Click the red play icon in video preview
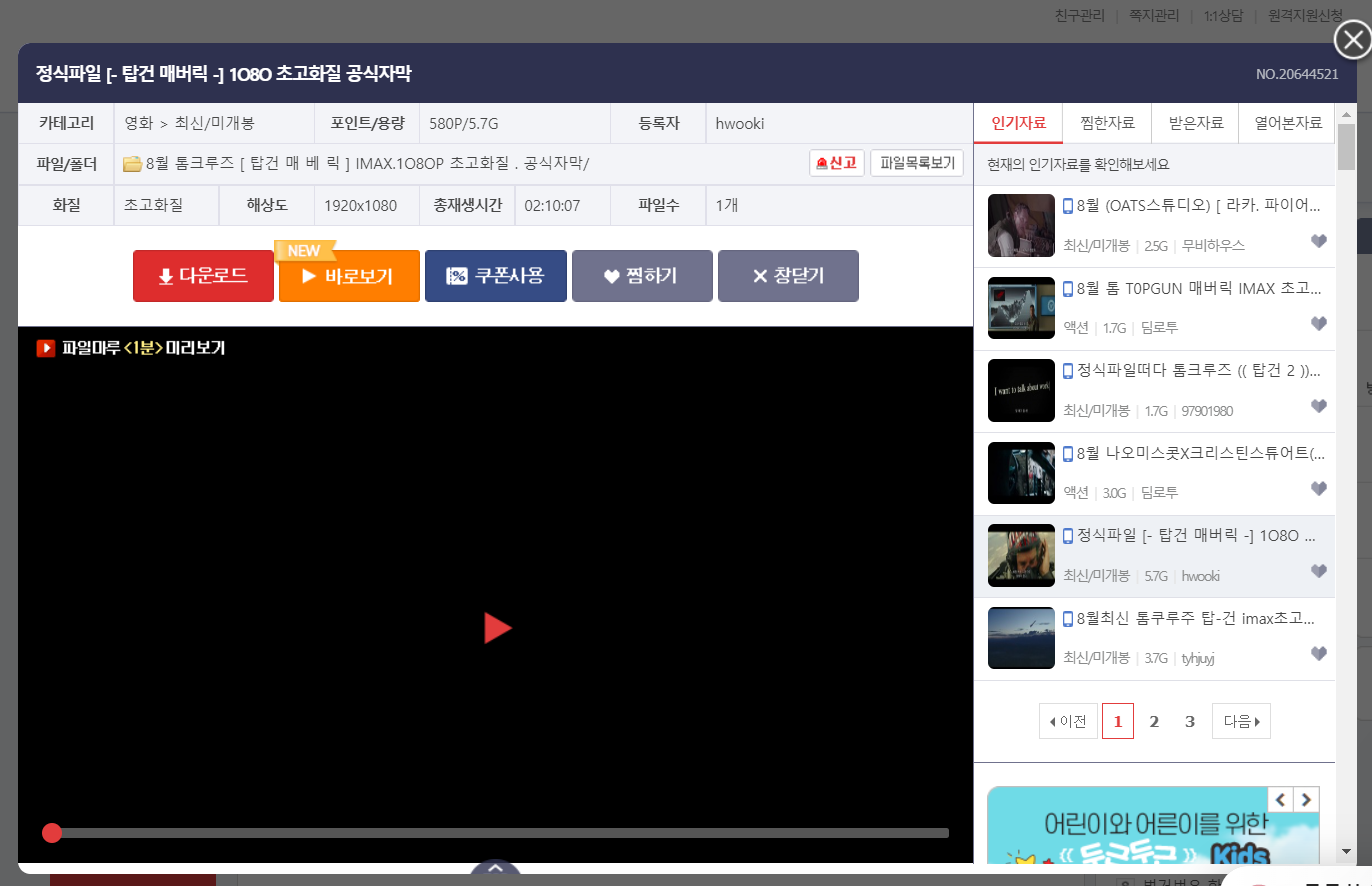This screenshot has height=886, width=1372. 497,628
